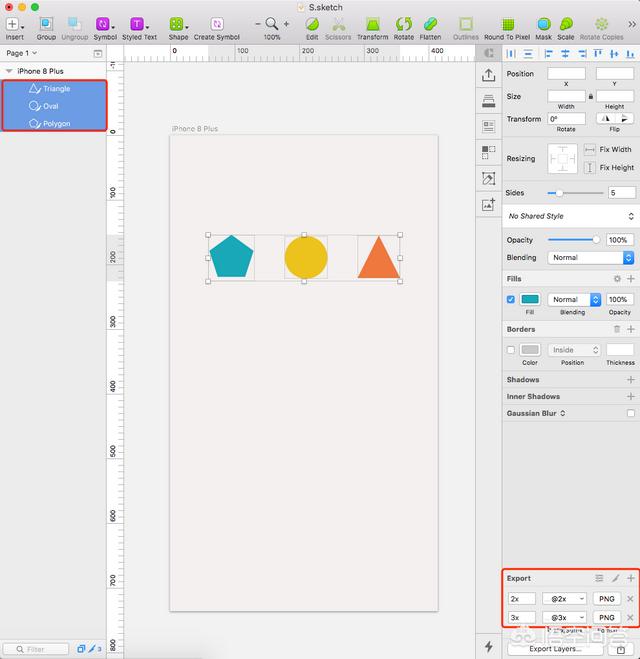Screen dimensions: 640x659
Task: Click the Create Symbol icon
Action: pos(217,24)
